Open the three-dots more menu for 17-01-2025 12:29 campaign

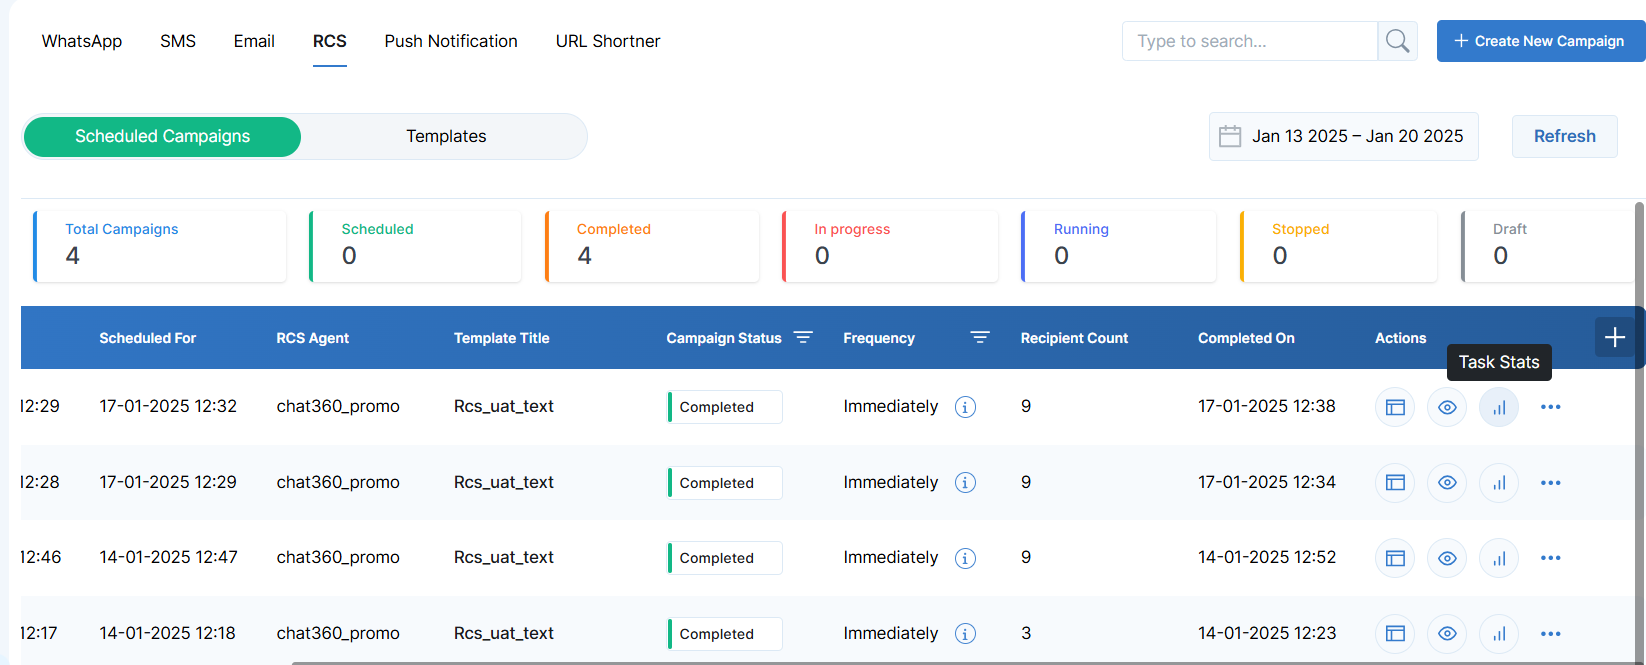pyautogui.click(x=1551, y=483)
